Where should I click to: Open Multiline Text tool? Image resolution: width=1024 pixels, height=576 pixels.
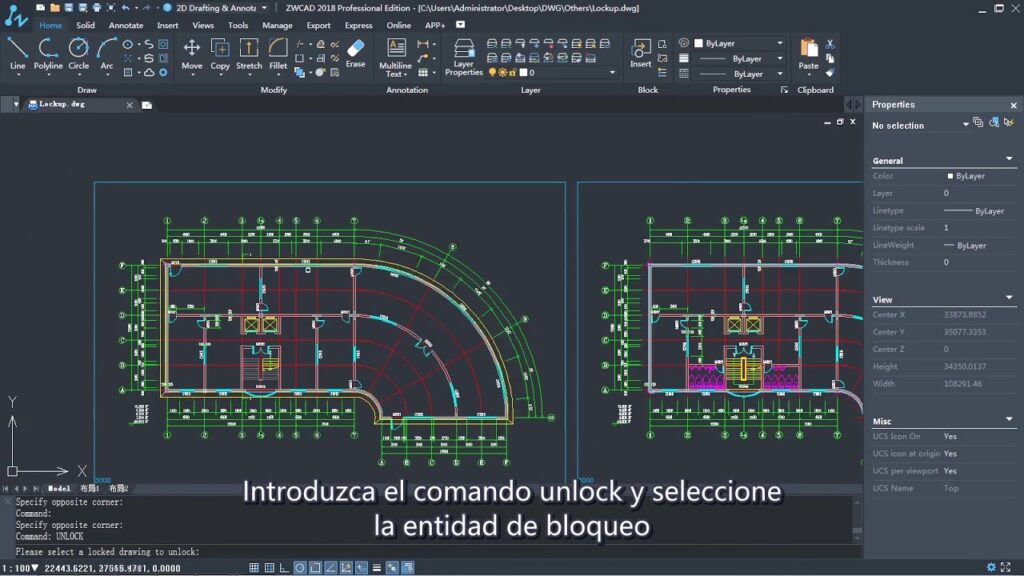395,57
